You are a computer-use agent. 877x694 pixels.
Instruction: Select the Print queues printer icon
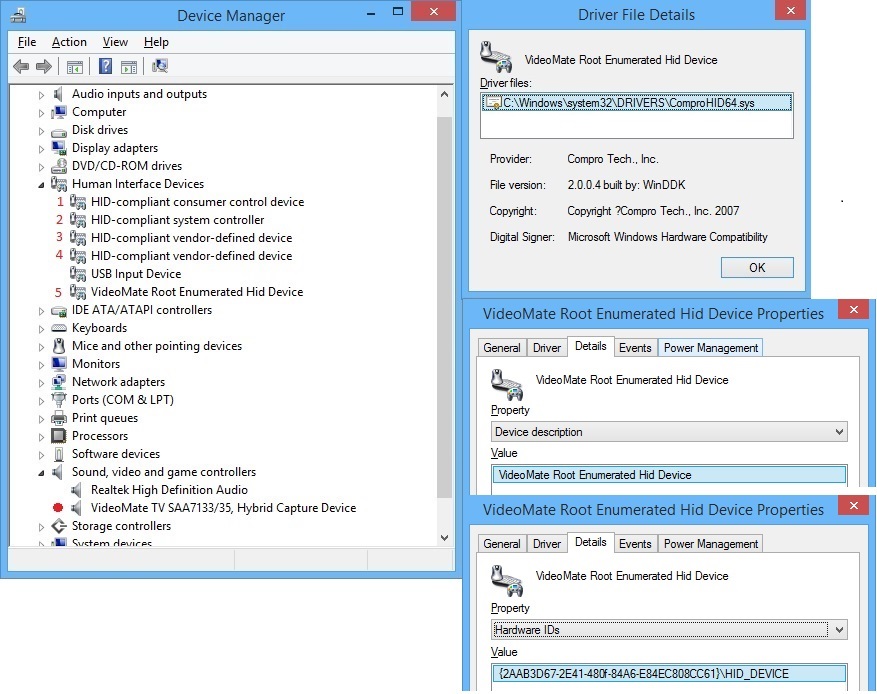click(x=59, y=418)
